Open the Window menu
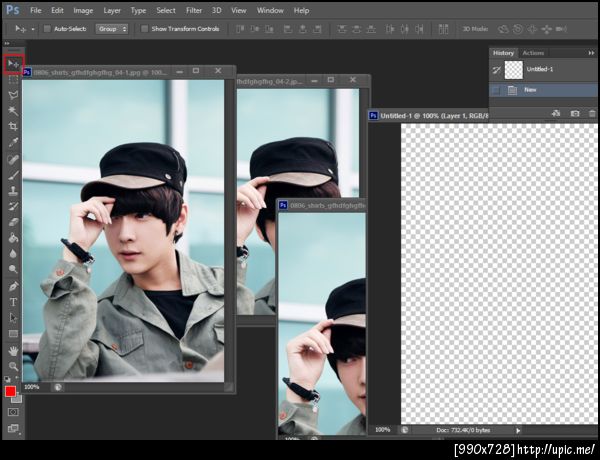This screenshot has width=600, height=460. [270, 10]
